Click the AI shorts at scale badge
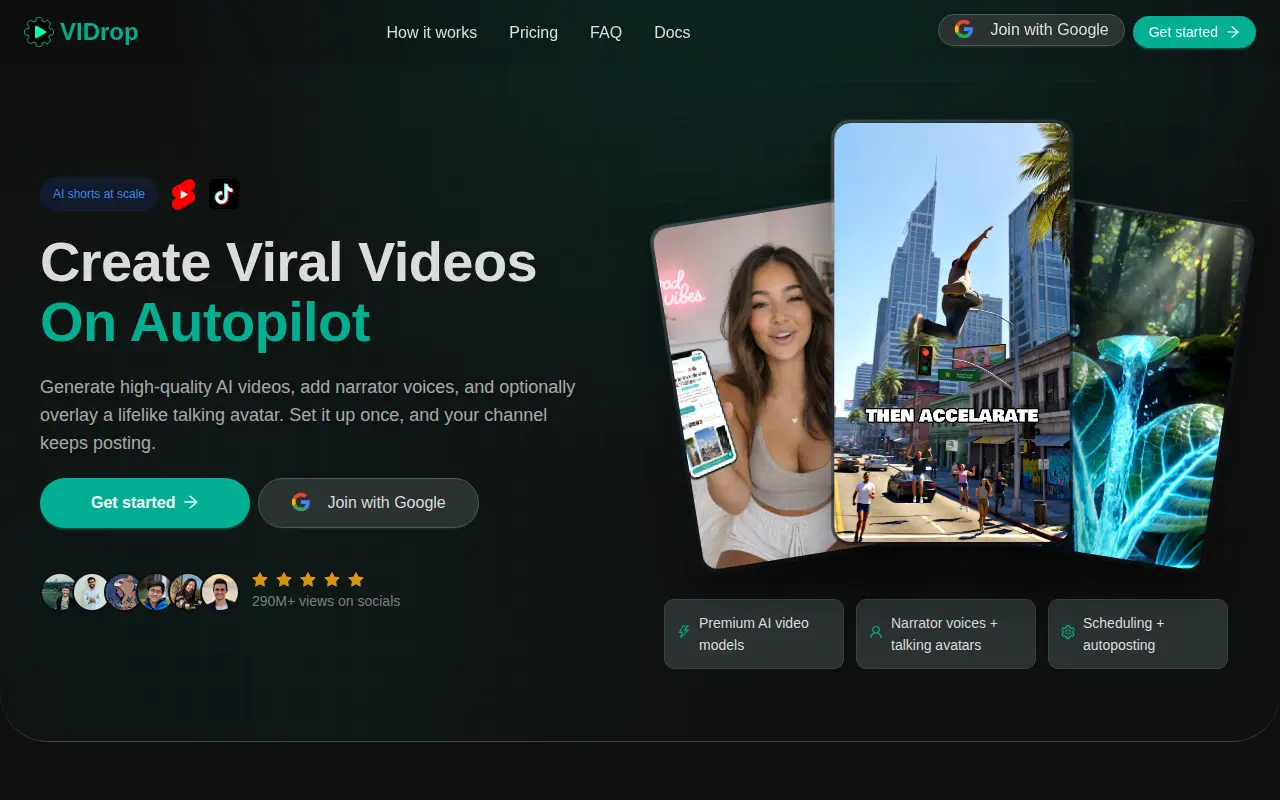This screenshot has width=1280, height=800. tap(99, 194)
